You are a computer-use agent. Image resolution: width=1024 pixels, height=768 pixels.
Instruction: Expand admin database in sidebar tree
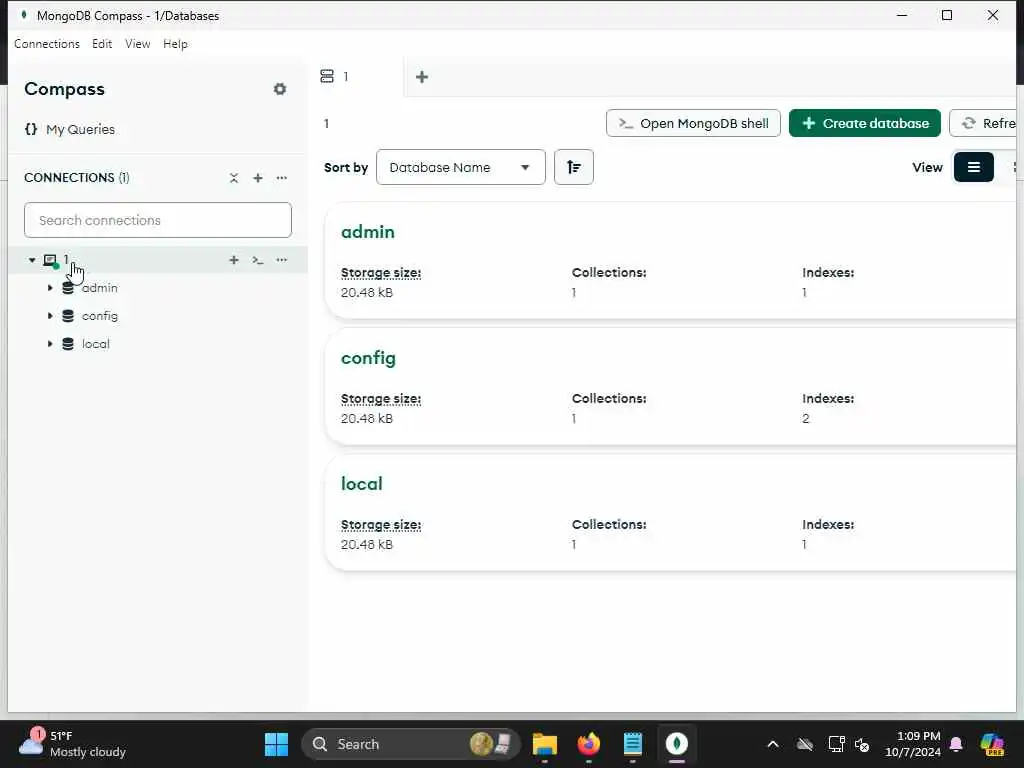[50, 288]
